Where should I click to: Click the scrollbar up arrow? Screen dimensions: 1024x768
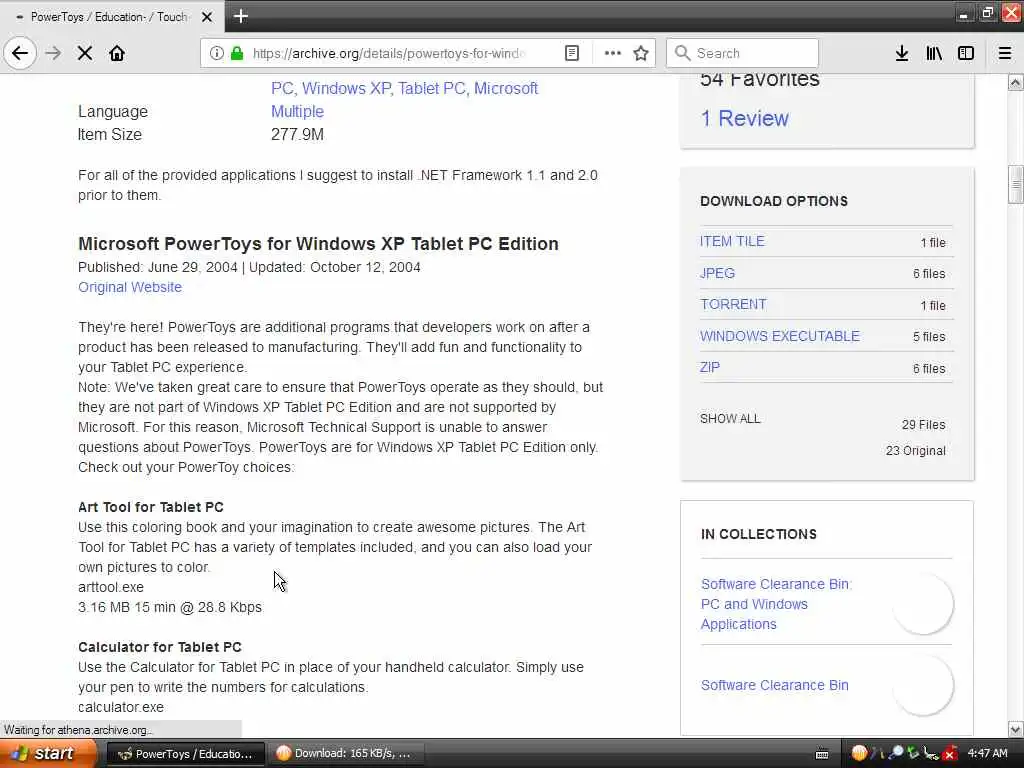(1016, 82)
